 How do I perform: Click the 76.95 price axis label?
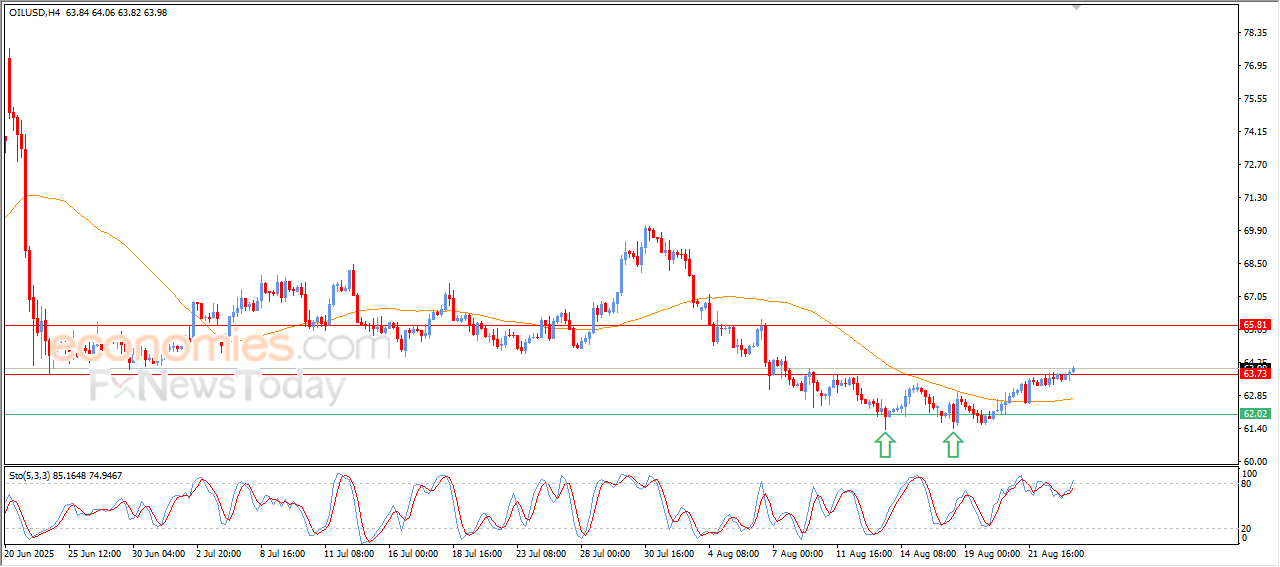coord(1255,66)
